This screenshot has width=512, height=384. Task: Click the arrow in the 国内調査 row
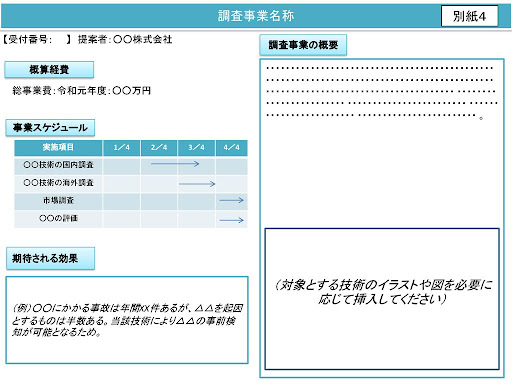point(175,164)
